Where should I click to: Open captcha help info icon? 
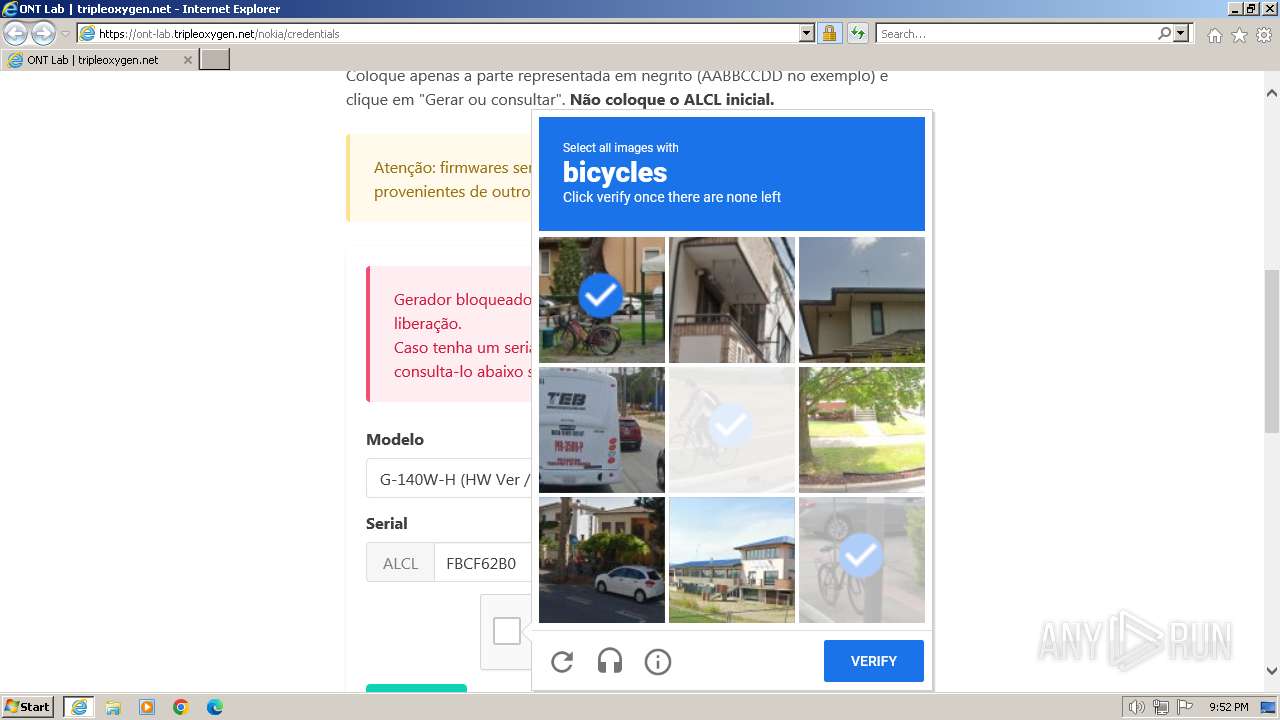point(658,661)
